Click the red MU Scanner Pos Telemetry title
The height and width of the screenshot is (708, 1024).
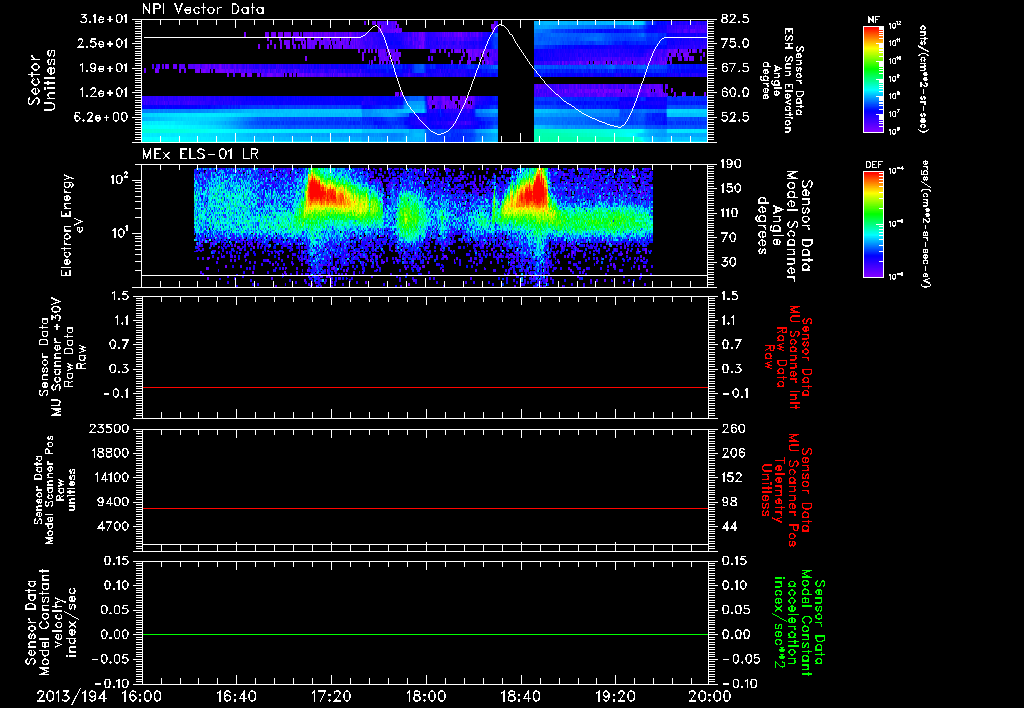(788, 490)
